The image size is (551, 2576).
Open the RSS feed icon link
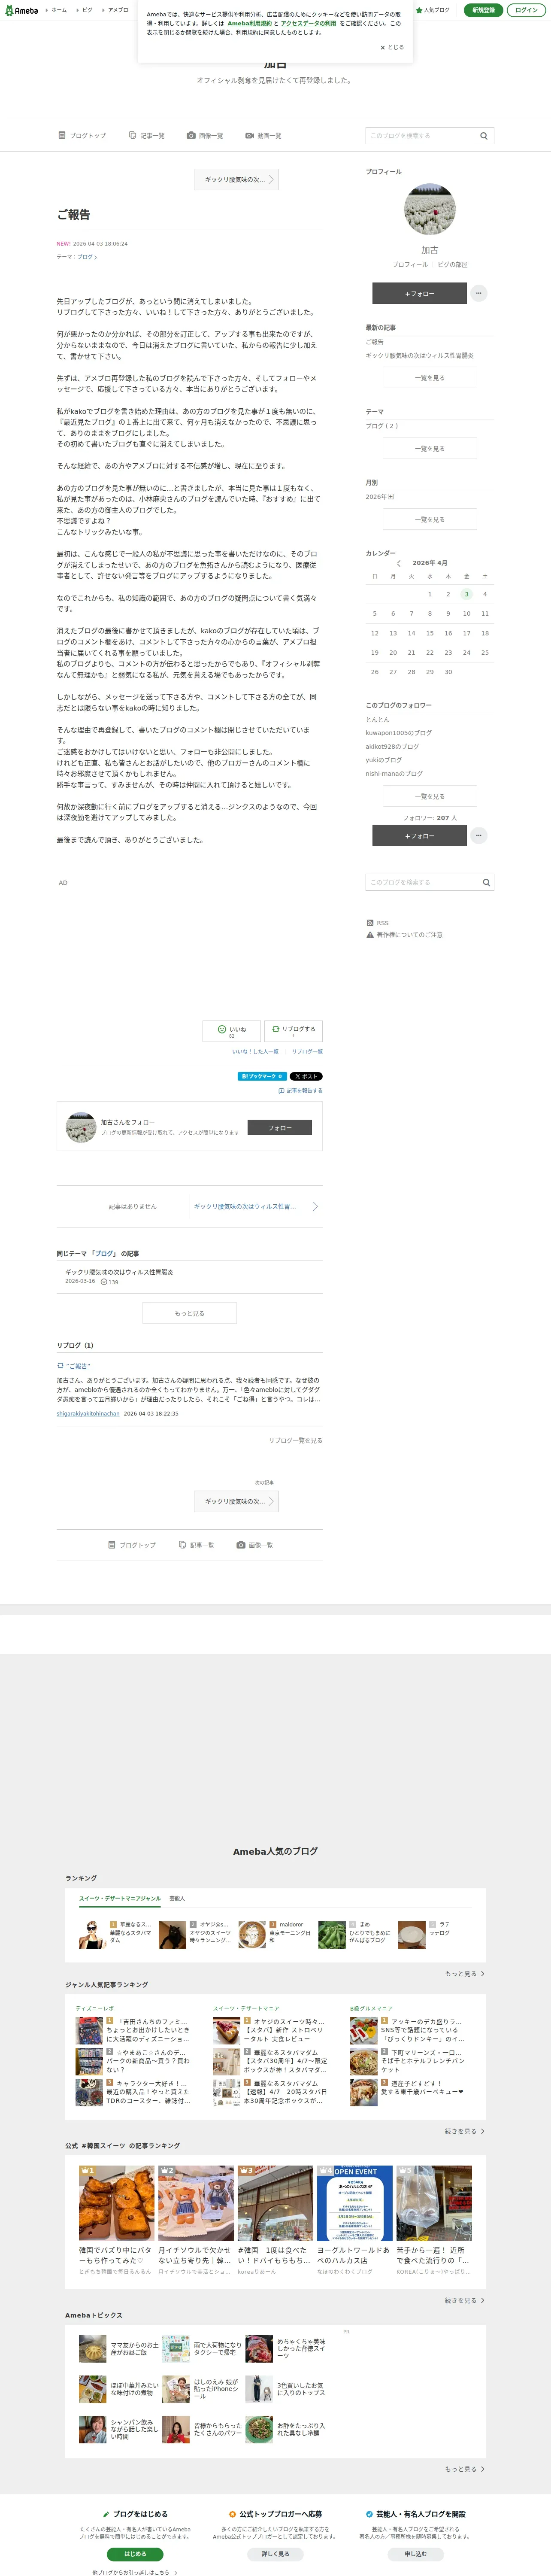(377, 923)
